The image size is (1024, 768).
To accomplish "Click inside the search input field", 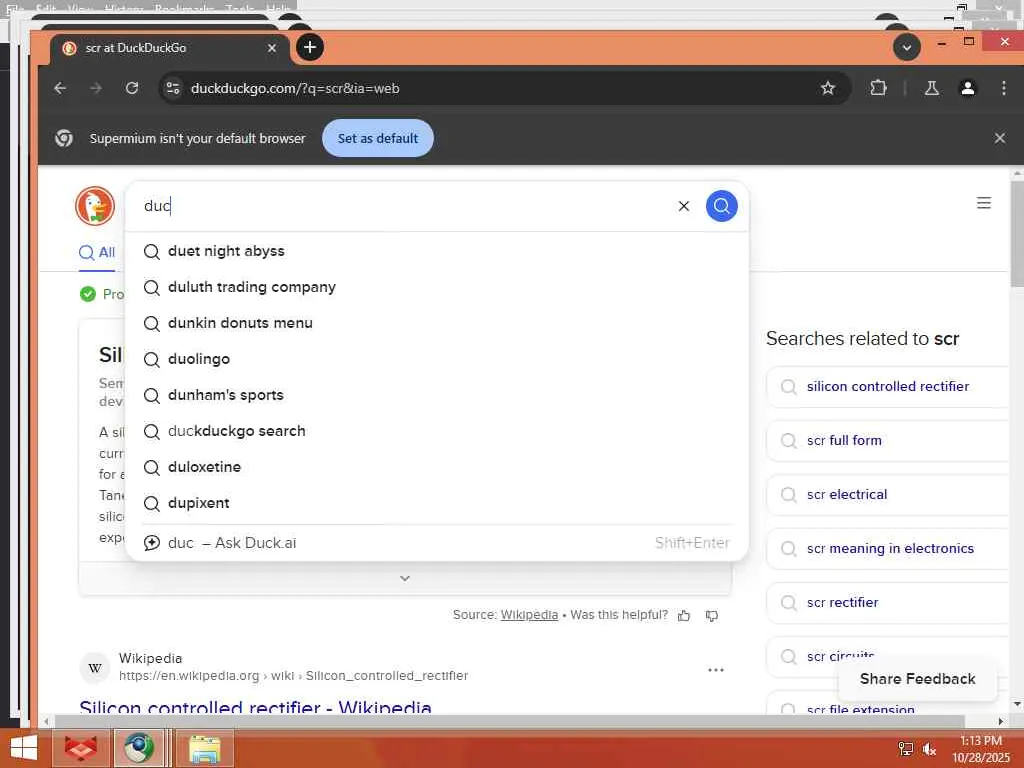I will 405,206.
